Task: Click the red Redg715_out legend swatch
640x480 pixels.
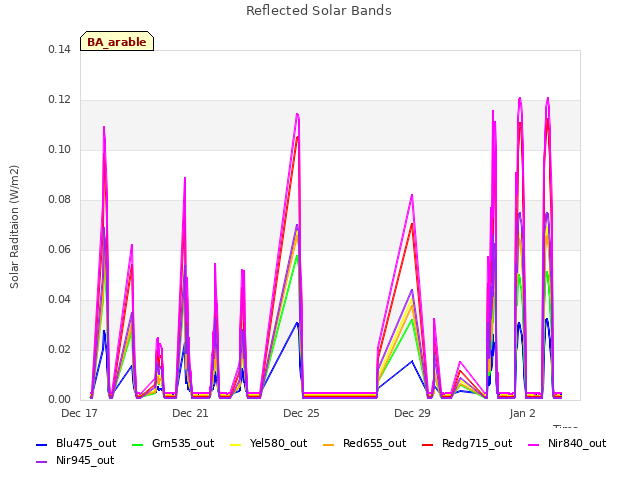Action: 427,444
